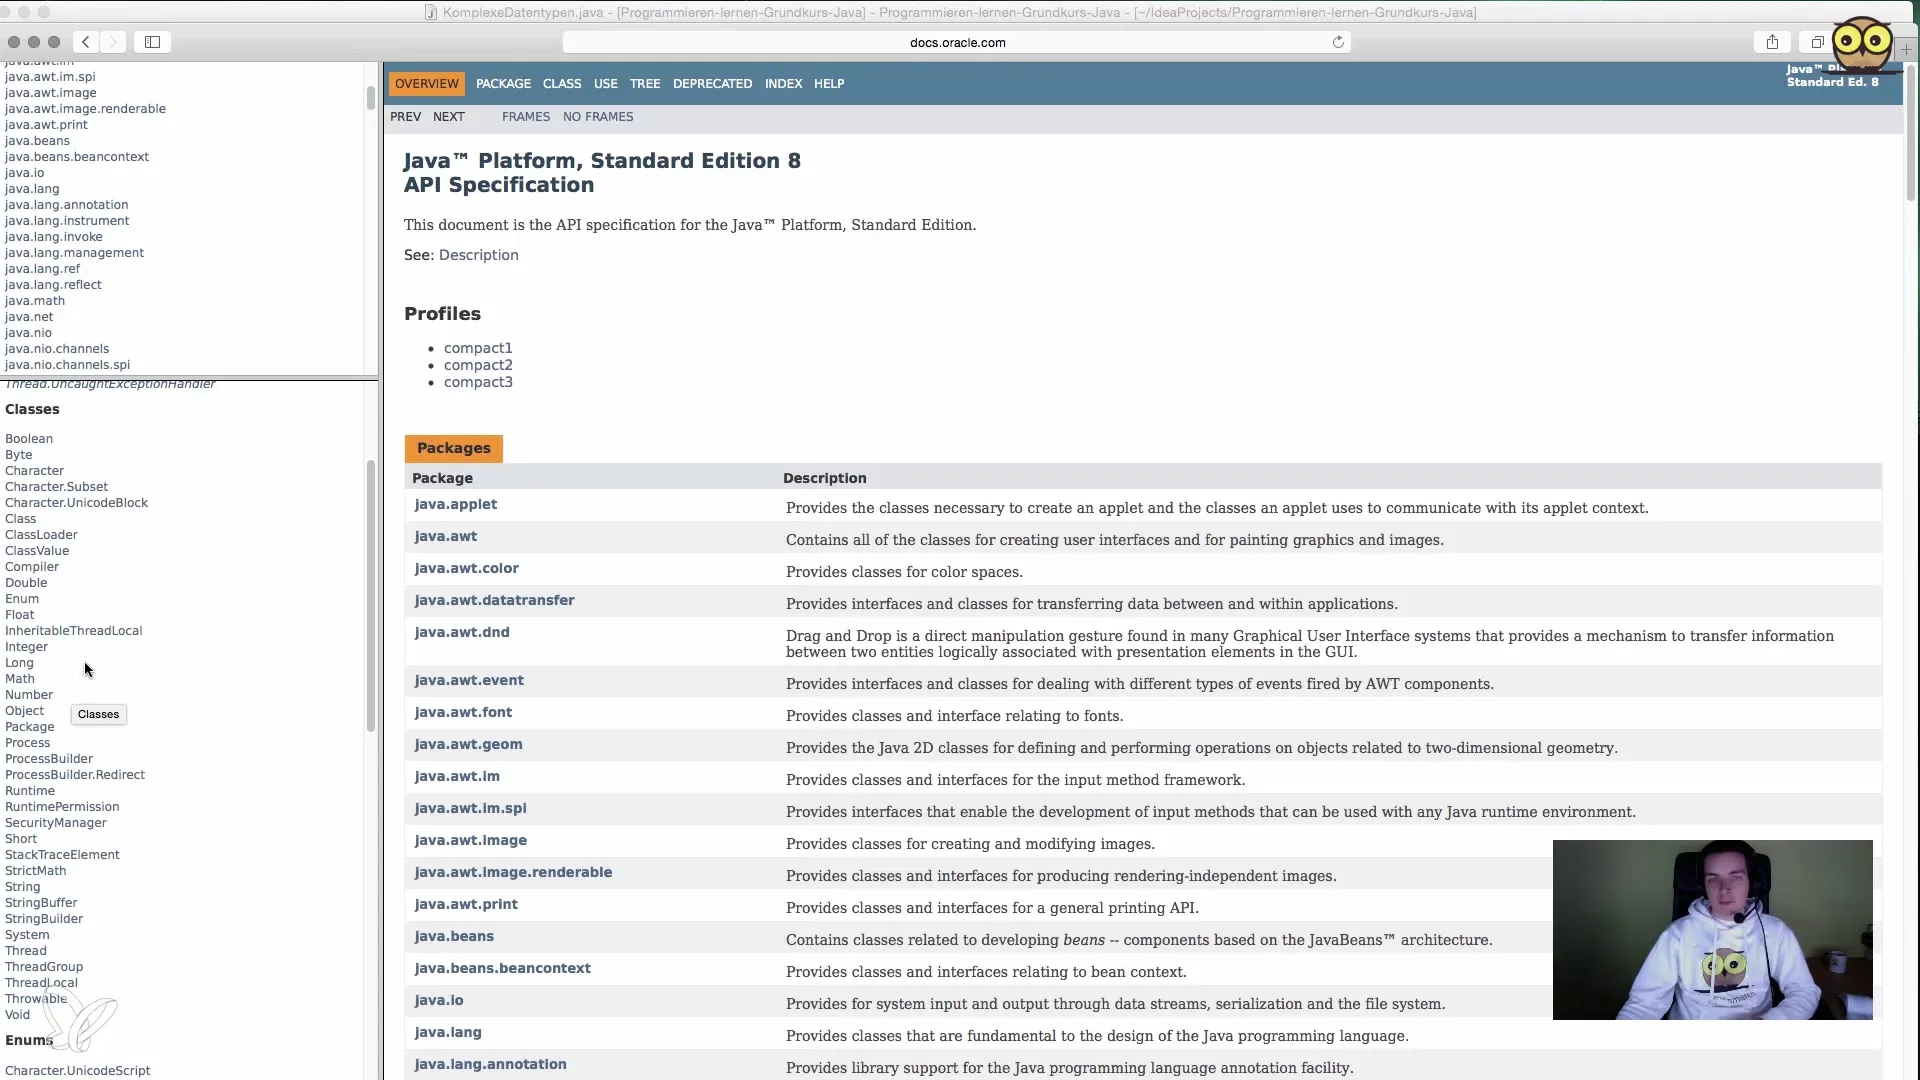Screen dimensions: 1920x1080
Task: Select java.net in package list frame
Action: pyautogui.click(x=29, y=317)
